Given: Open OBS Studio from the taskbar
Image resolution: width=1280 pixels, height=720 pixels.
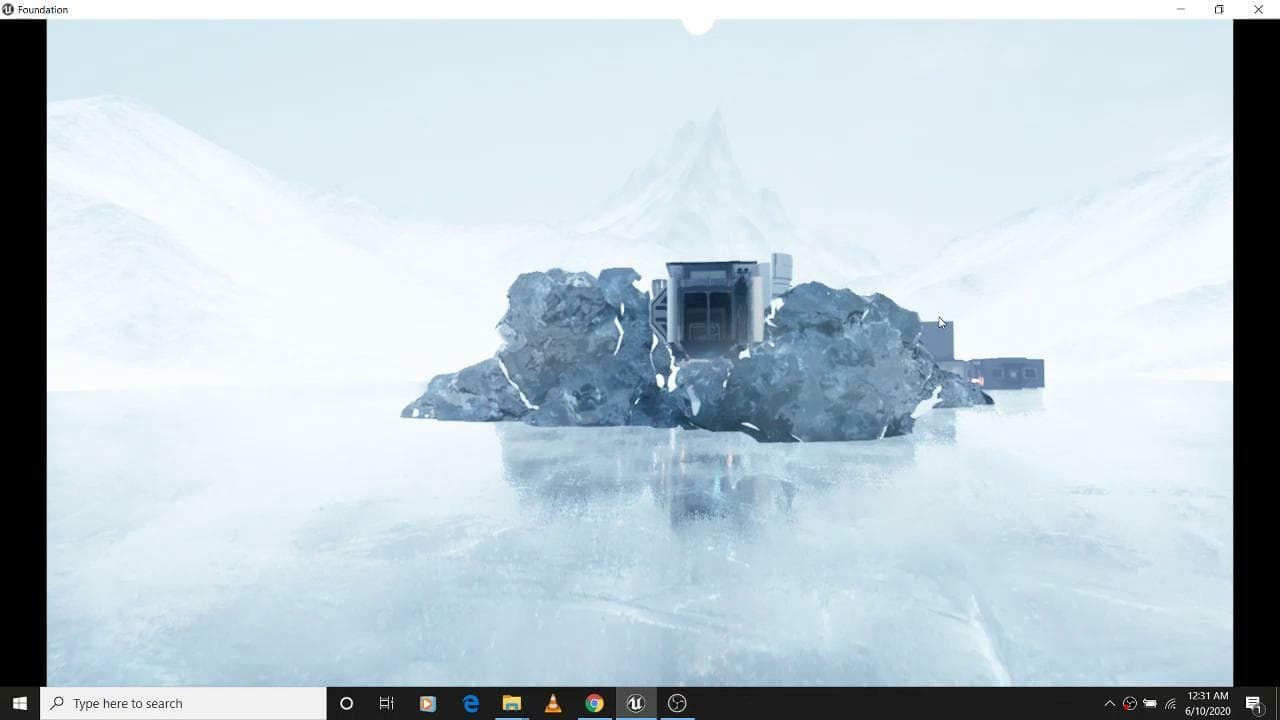Looking at the screenshot, I should click(x=677, y=703).
